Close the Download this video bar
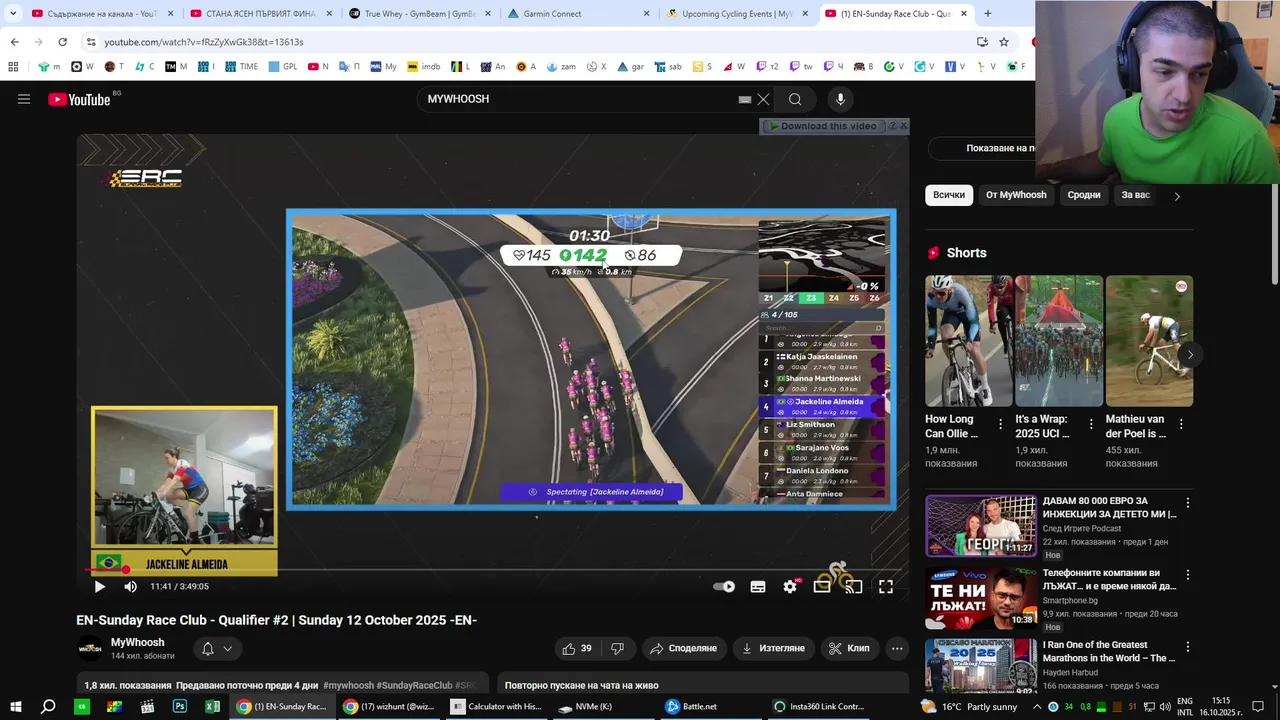The width and height of the screenshot is (1280, 720). [x=904, y=126]
